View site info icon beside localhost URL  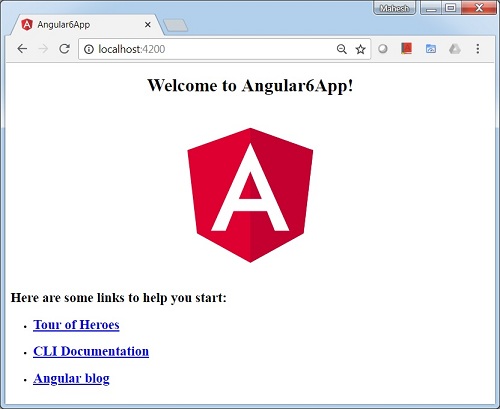pos(89,49)
